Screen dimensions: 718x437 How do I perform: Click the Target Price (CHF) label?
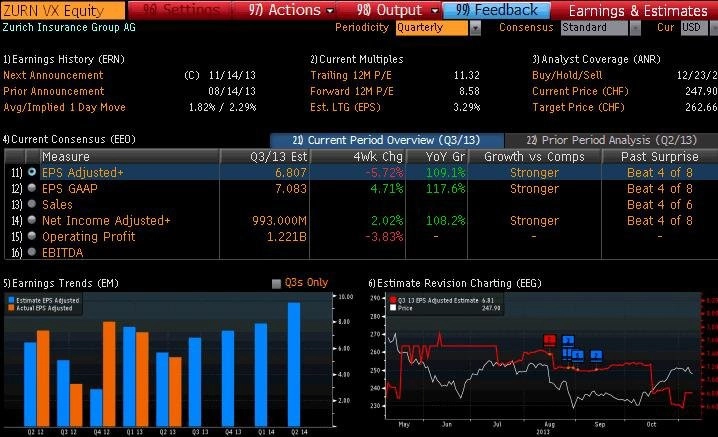(578, 107)
